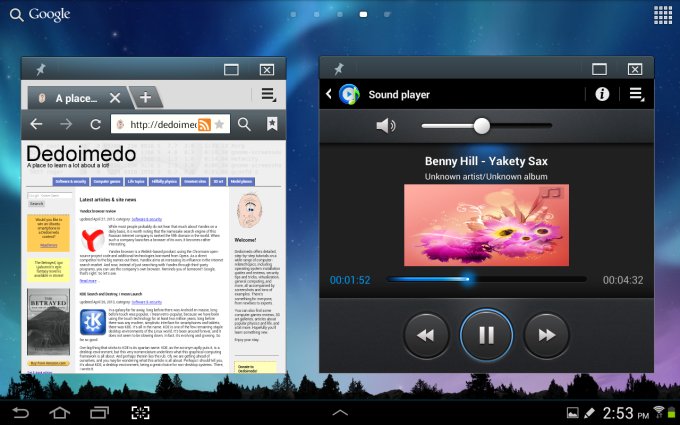Open the recent apps list

click(x=99, y=412)
